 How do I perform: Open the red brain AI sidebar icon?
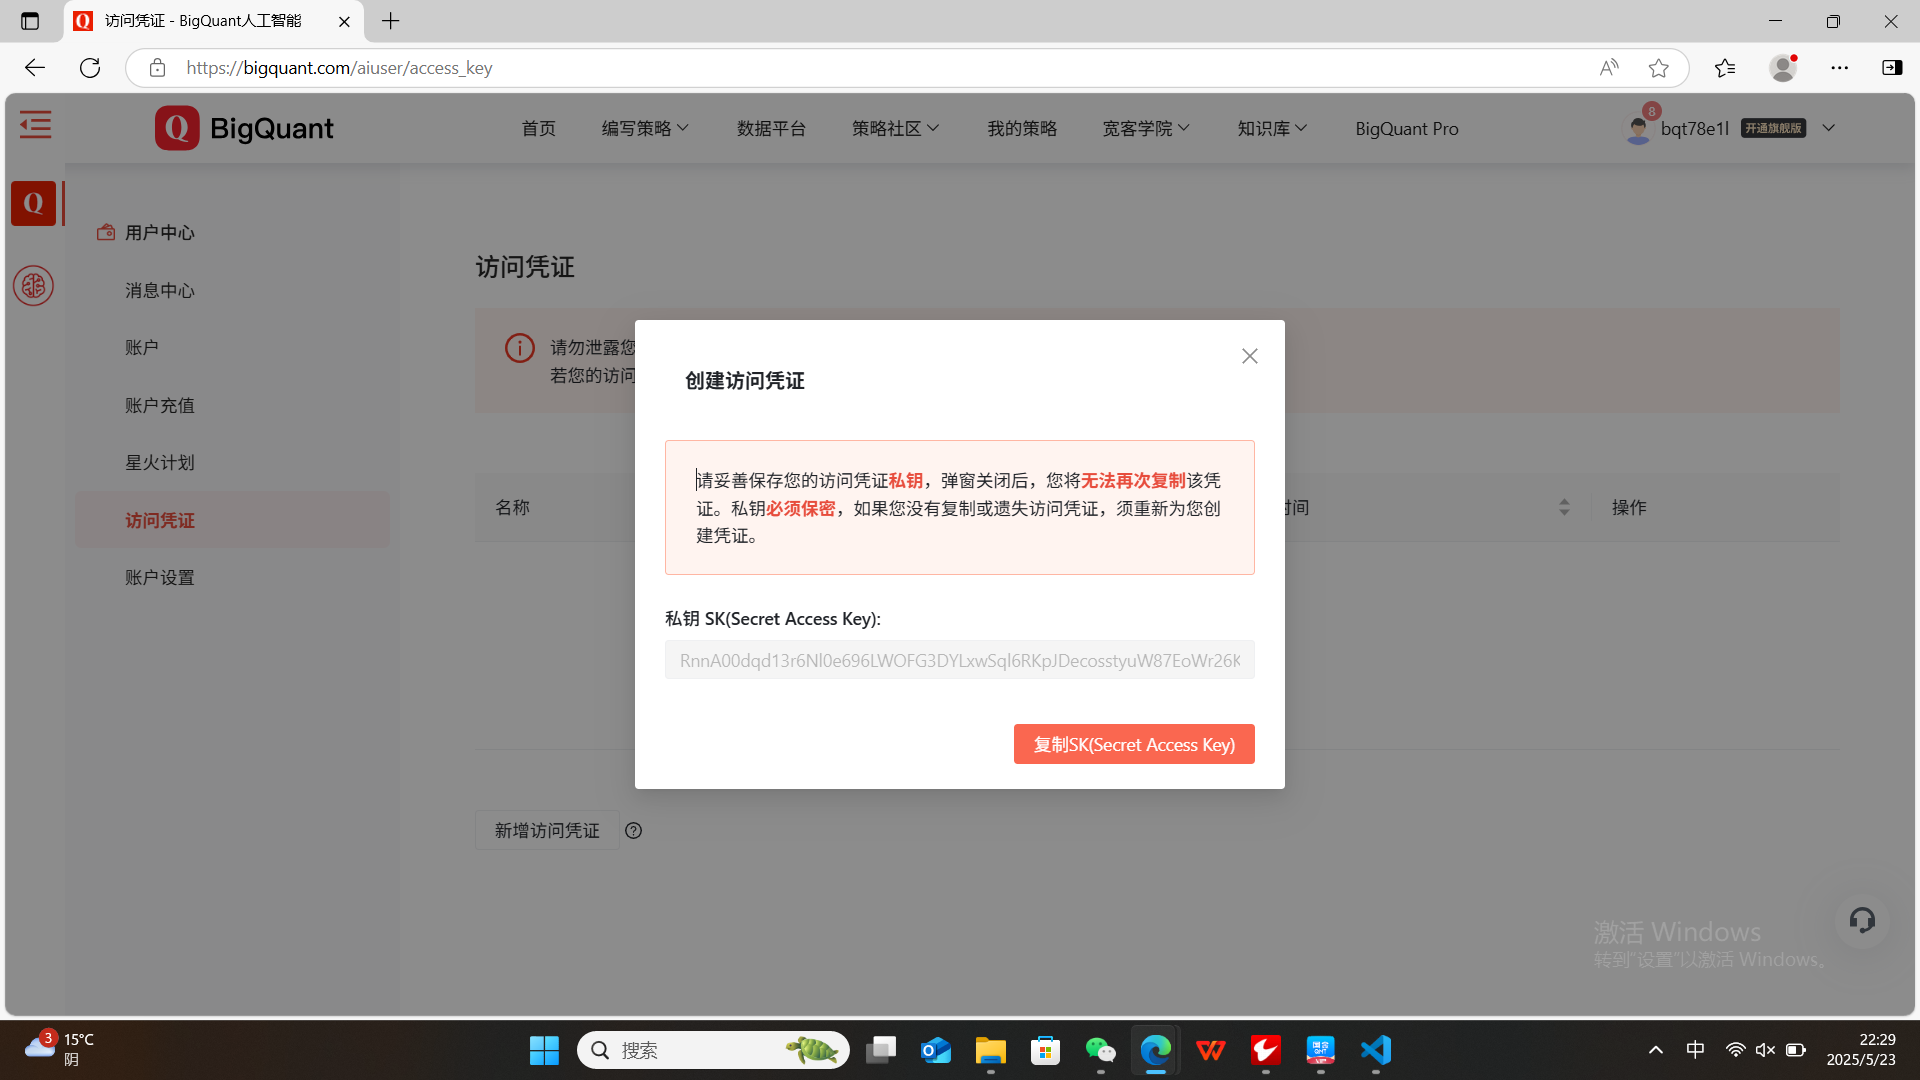(x=33, y=286)
